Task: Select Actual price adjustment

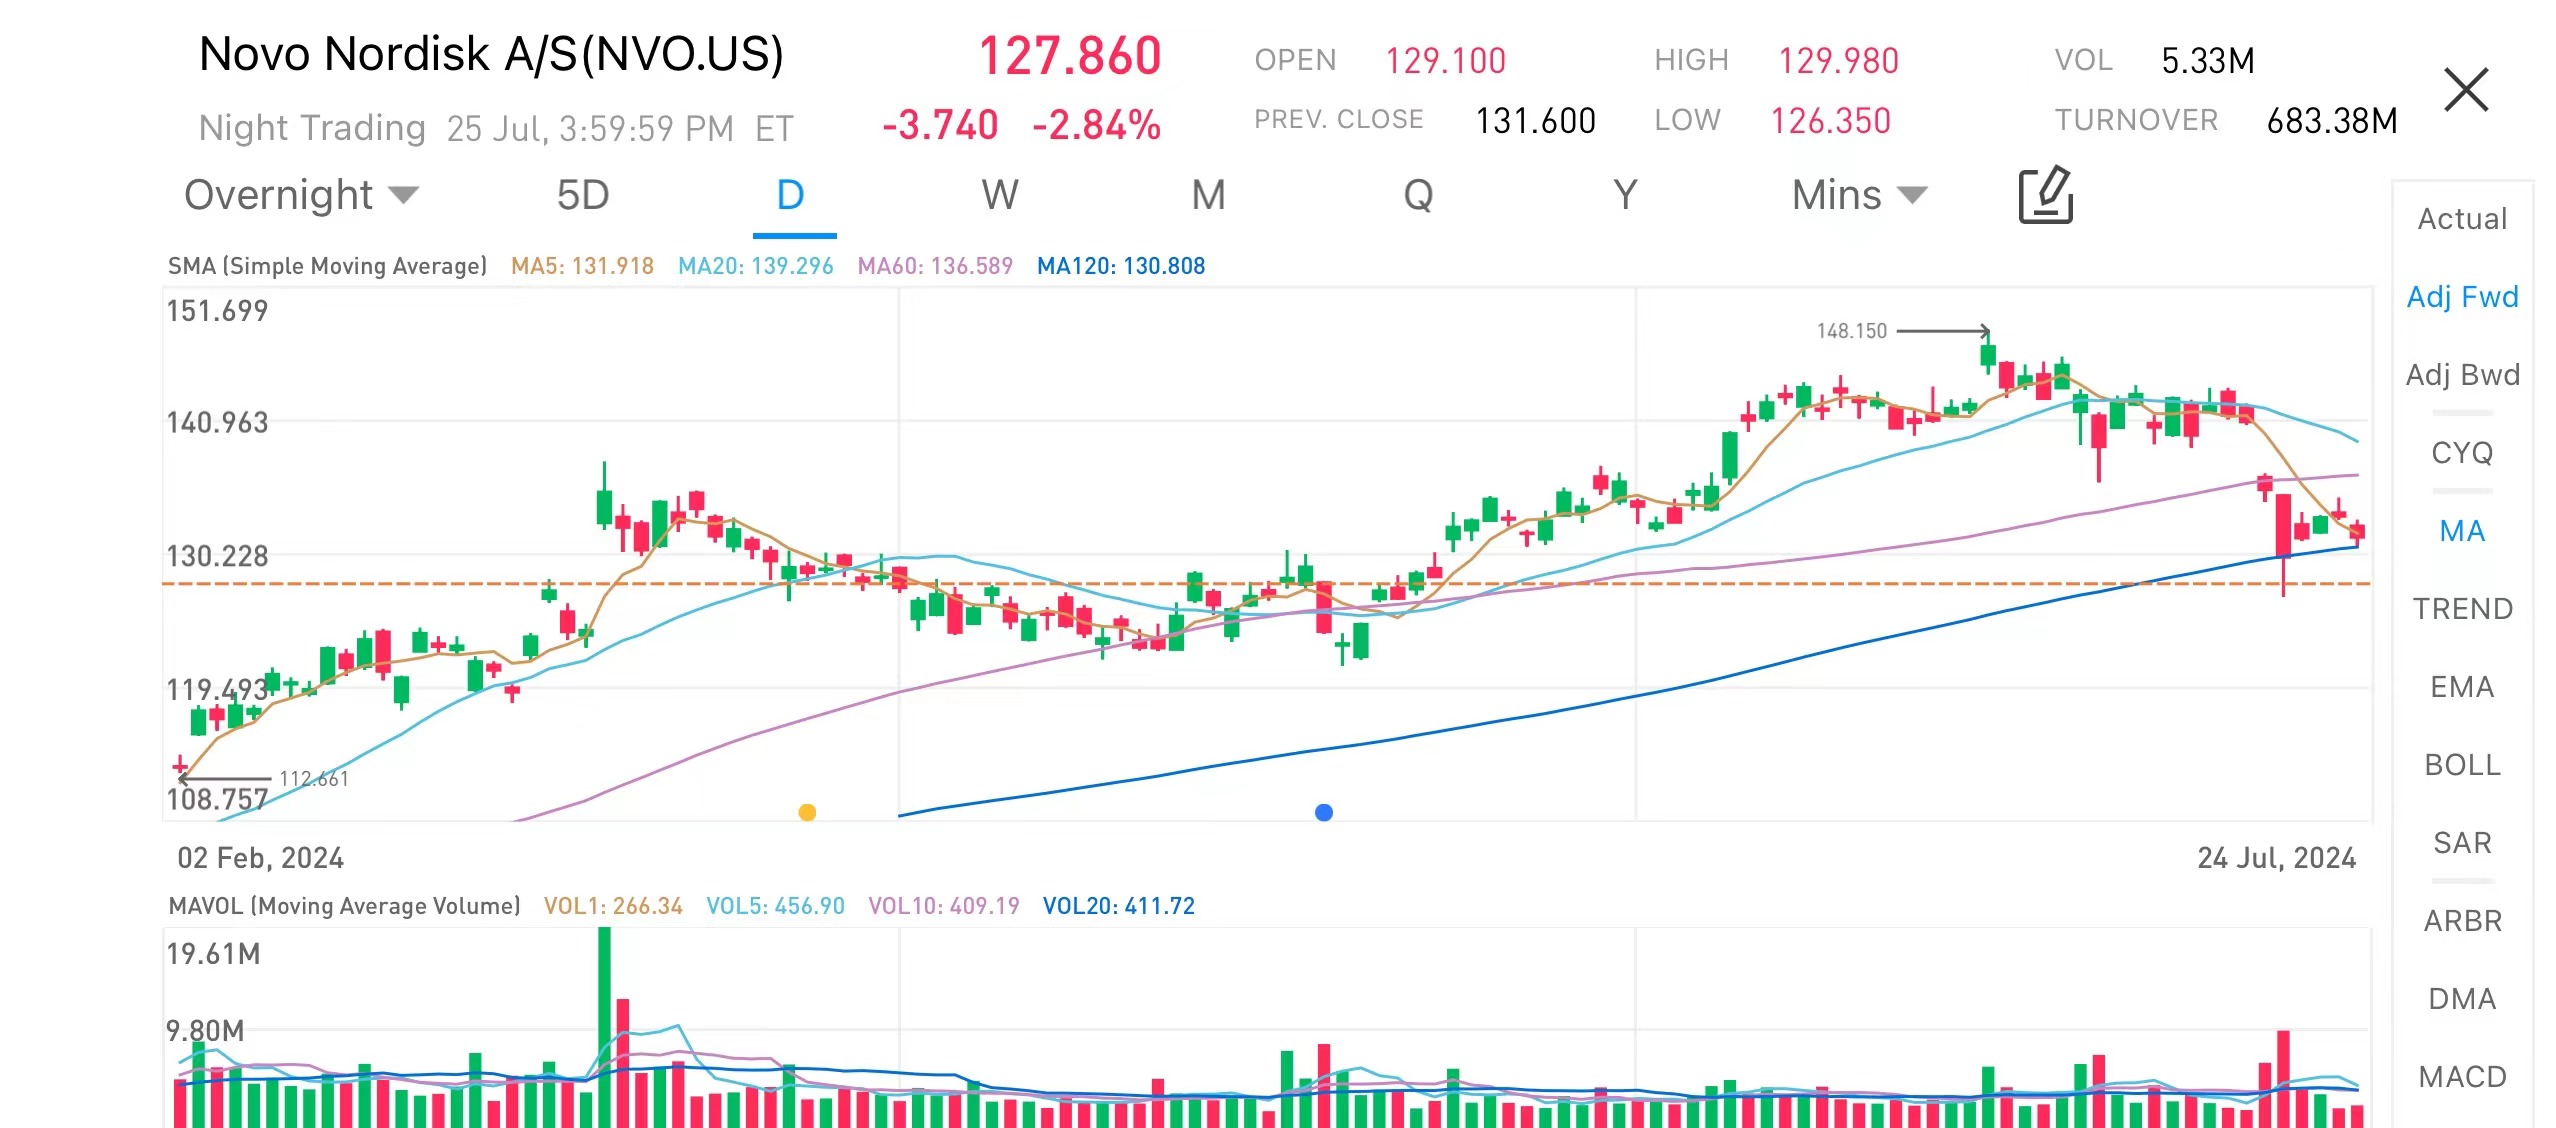Action: 2462,219
